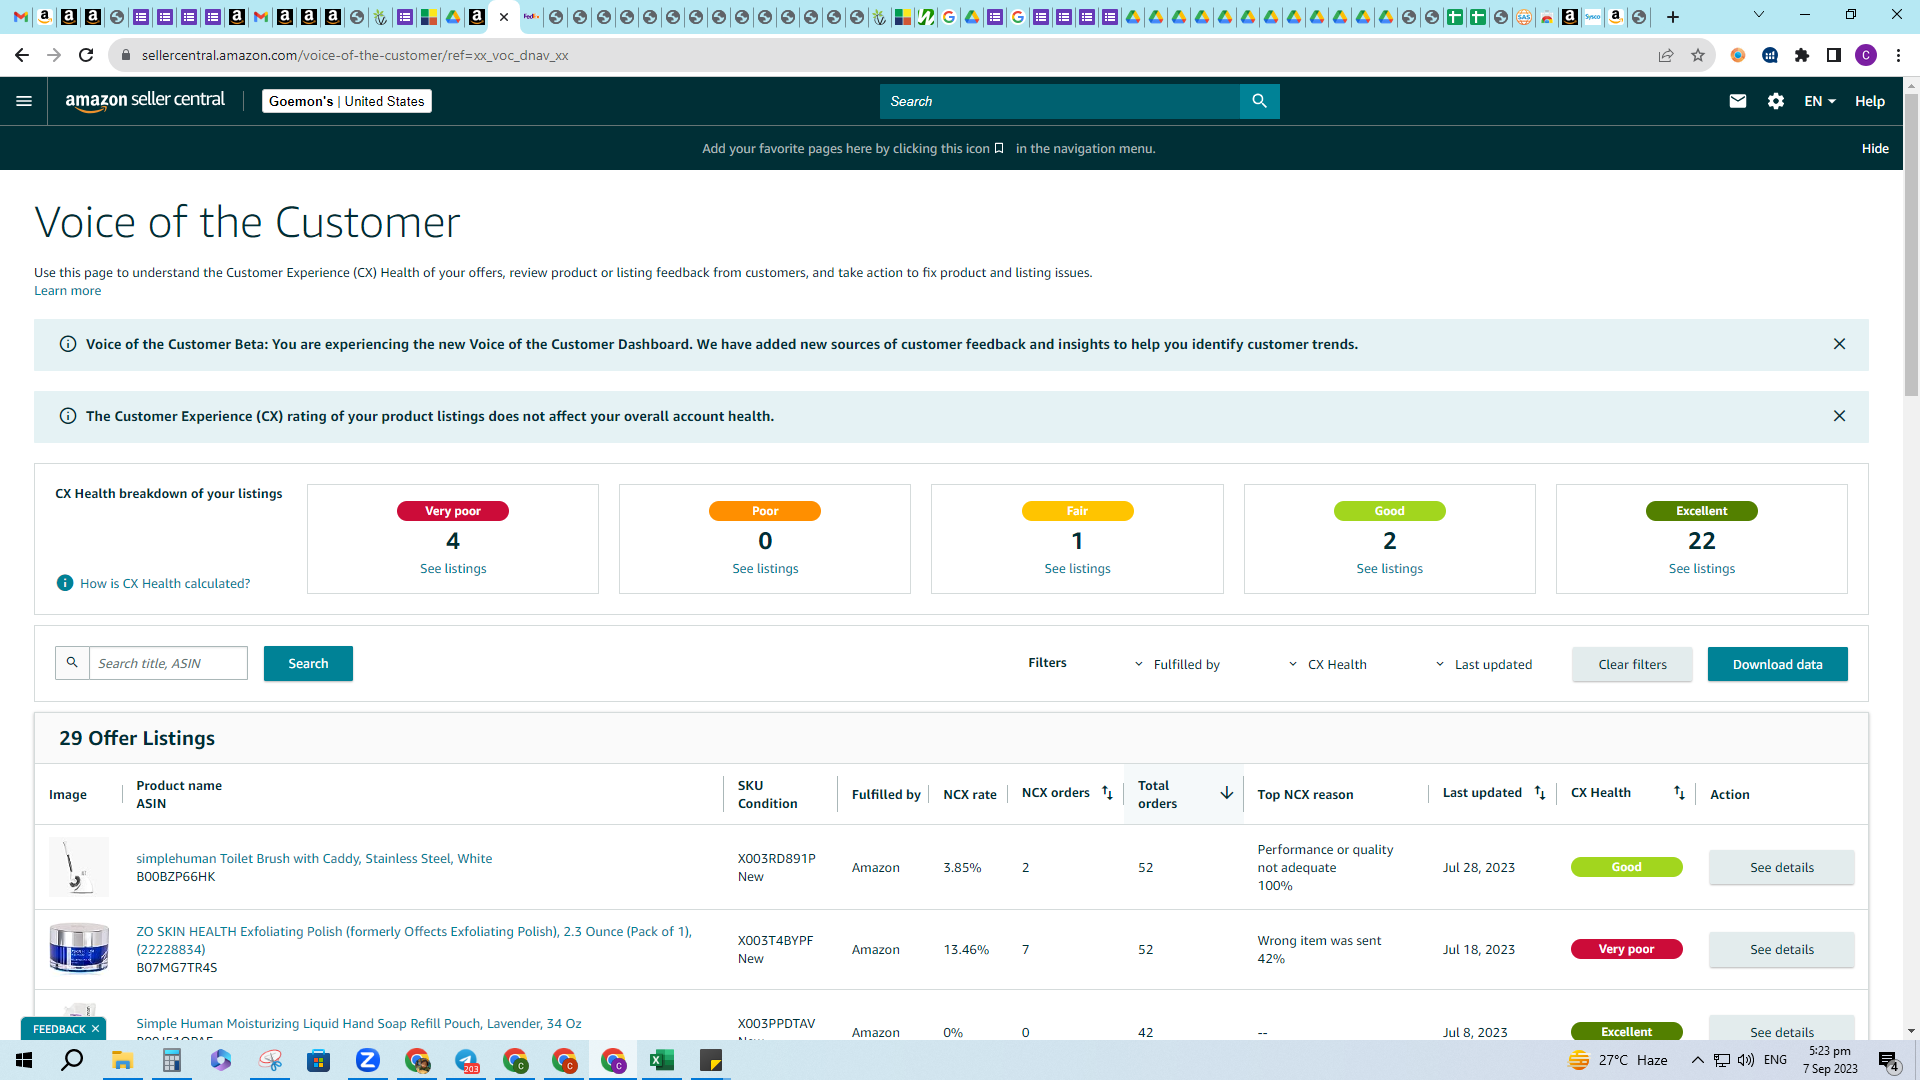Viewport: 1920px width, 1080px height.
Task: Hide the favorites bar
Action: (x=1875, y=148)
